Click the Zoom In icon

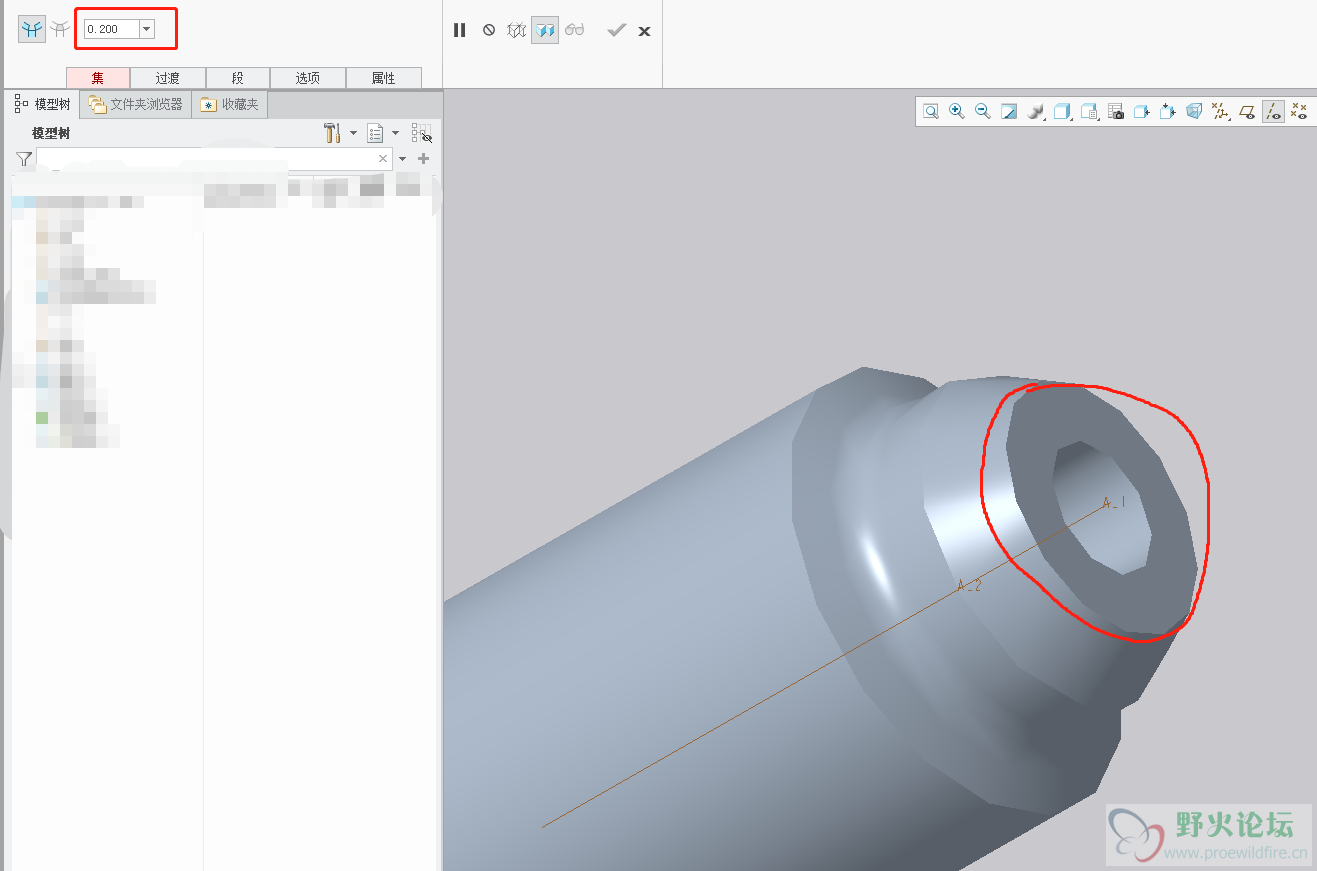tap(957, 112)
